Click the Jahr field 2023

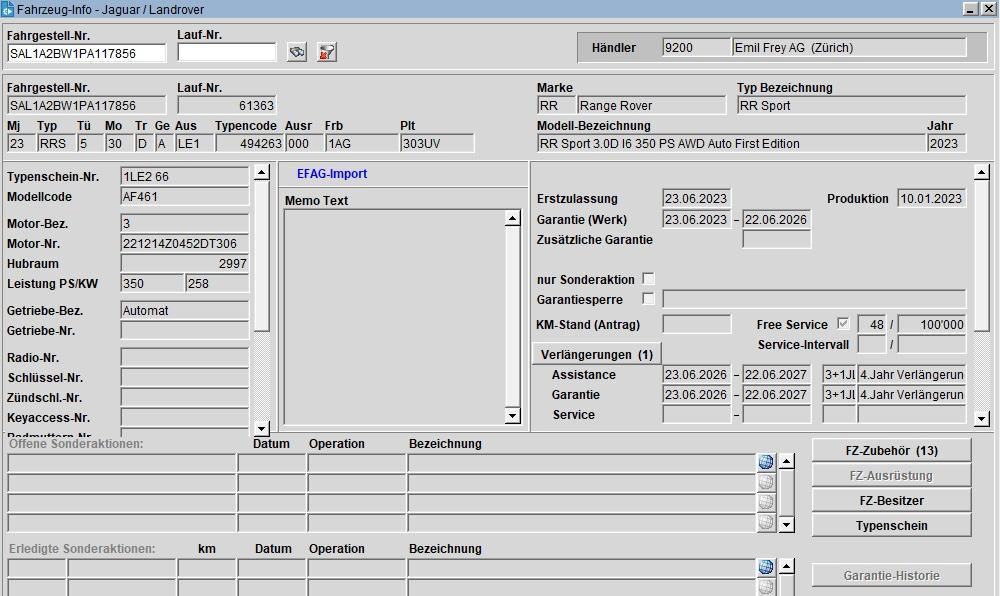pyautogui.click(x=946, y=143)
